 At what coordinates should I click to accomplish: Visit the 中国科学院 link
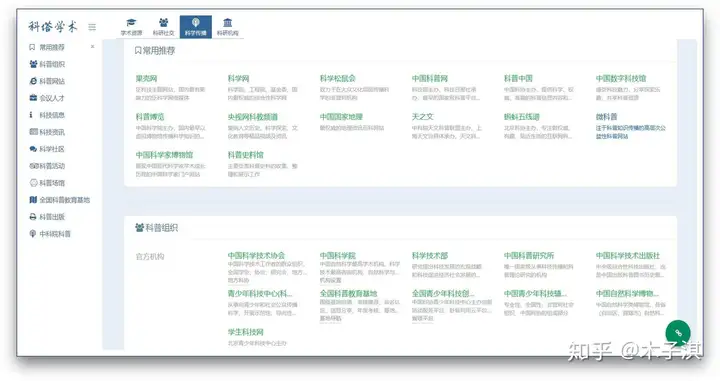point(338,256)
